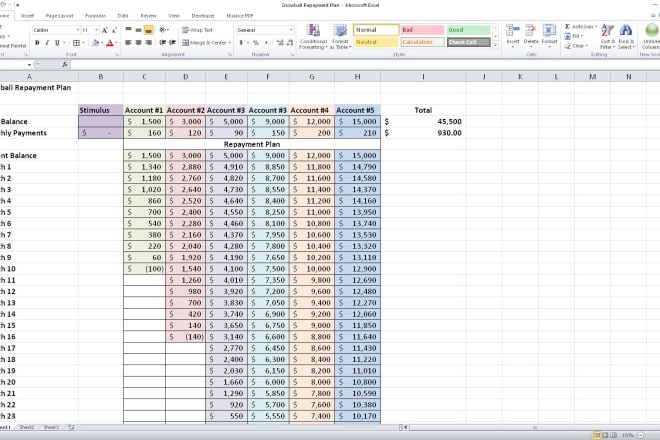Viewport: 660px width, 440px height.
Task: Open the Formulas ribbon tab
Action: 96,16
